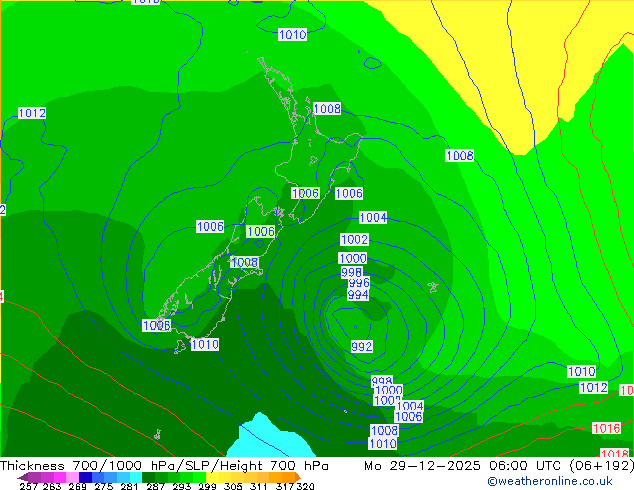Screen dimensions: 634x490
Task: Select the 992 isobar label
Action: coord(361,346)
